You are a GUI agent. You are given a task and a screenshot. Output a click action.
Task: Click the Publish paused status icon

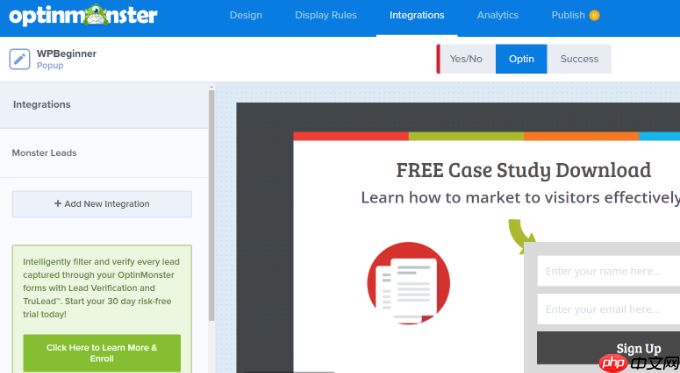tap(594, 15)
